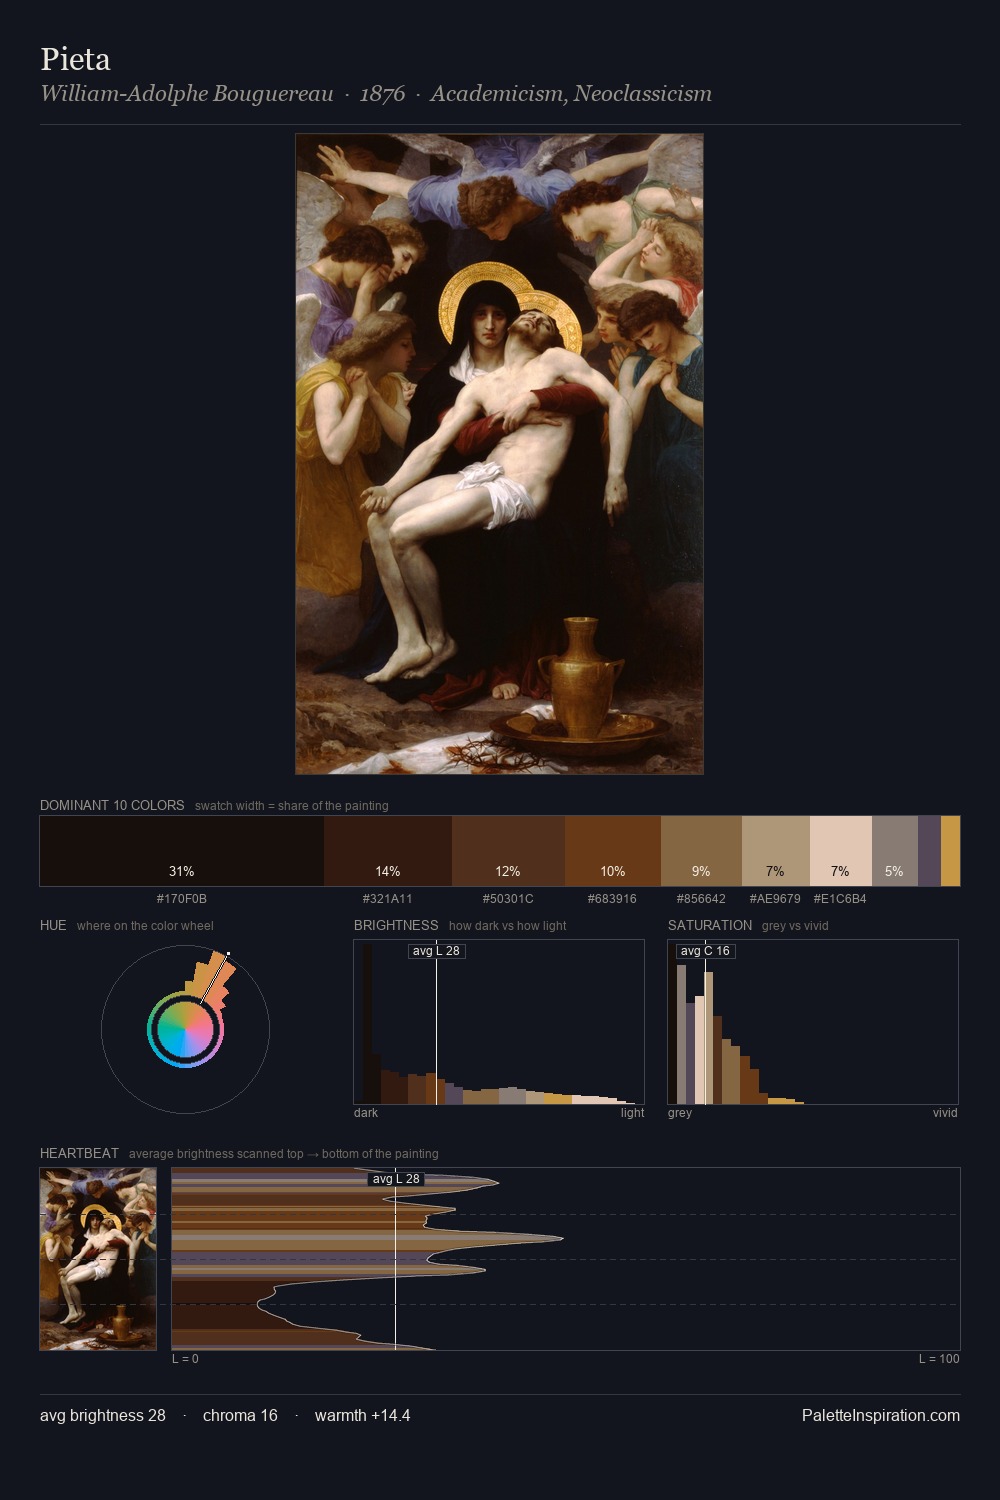Click the #E1C6B4 hex code label

tap(840, 899)
